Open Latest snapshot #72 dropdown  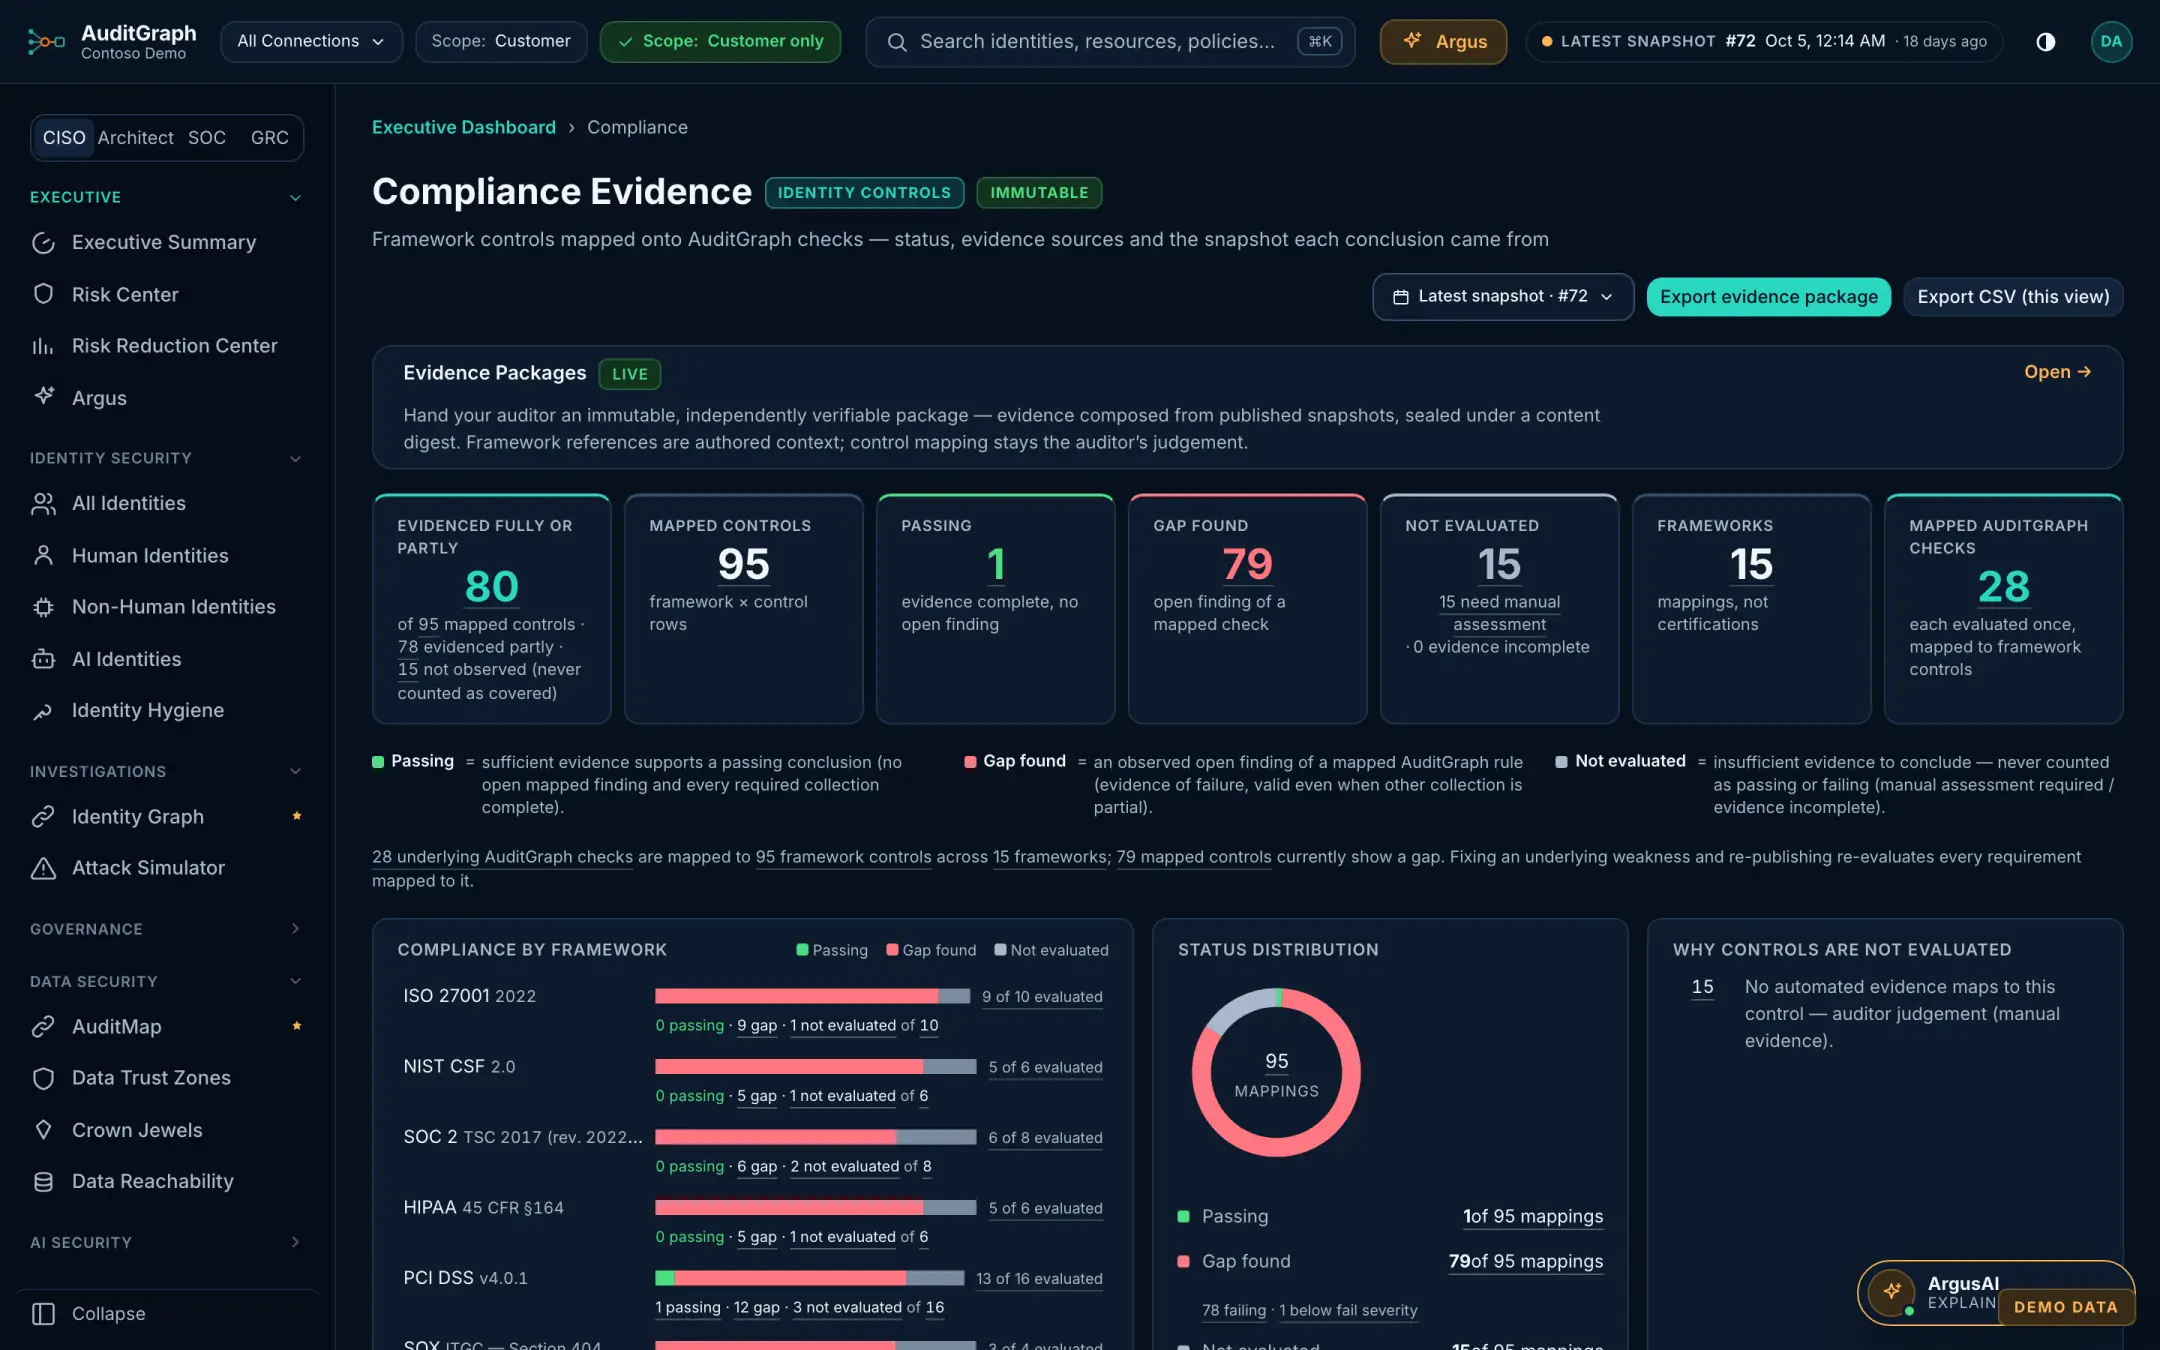click(x=1502, y=297)
